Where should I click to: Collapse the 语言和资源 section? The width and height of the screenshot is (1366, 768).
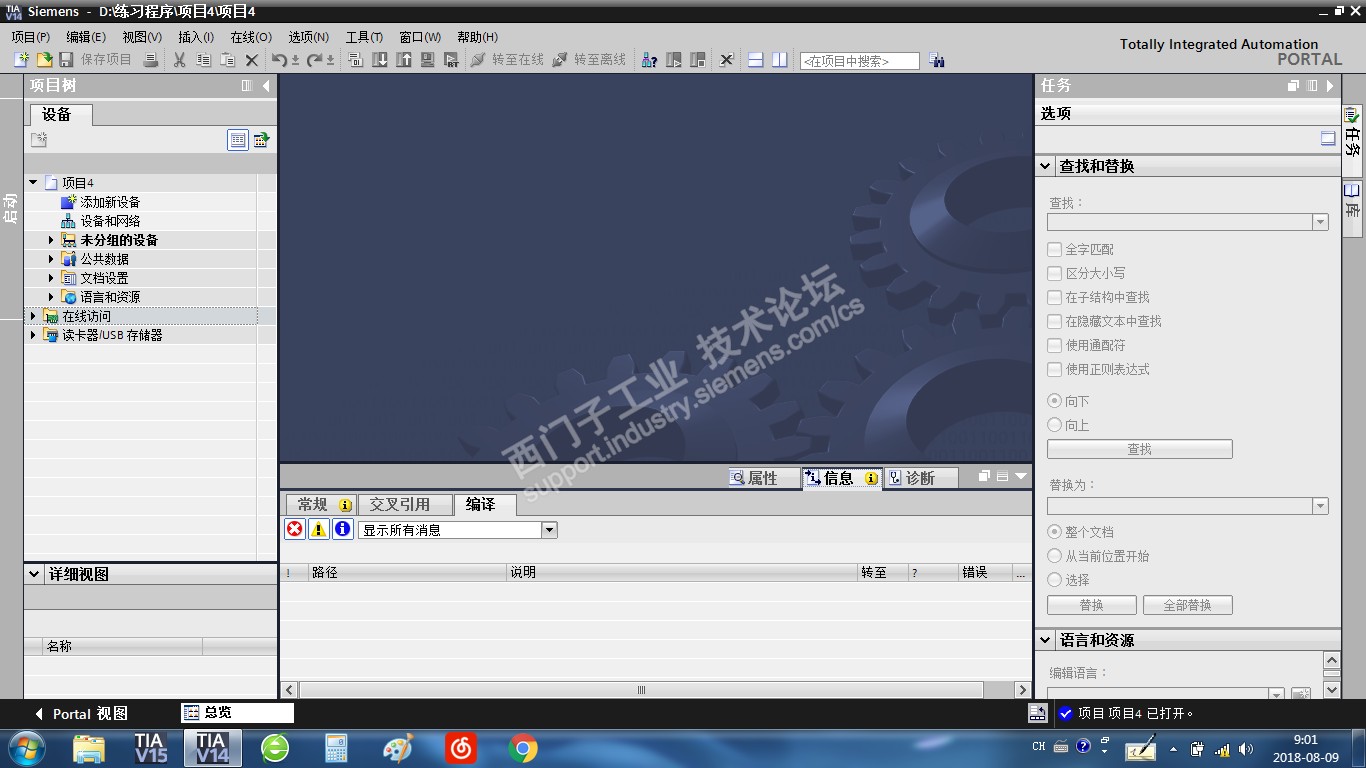1046,640
